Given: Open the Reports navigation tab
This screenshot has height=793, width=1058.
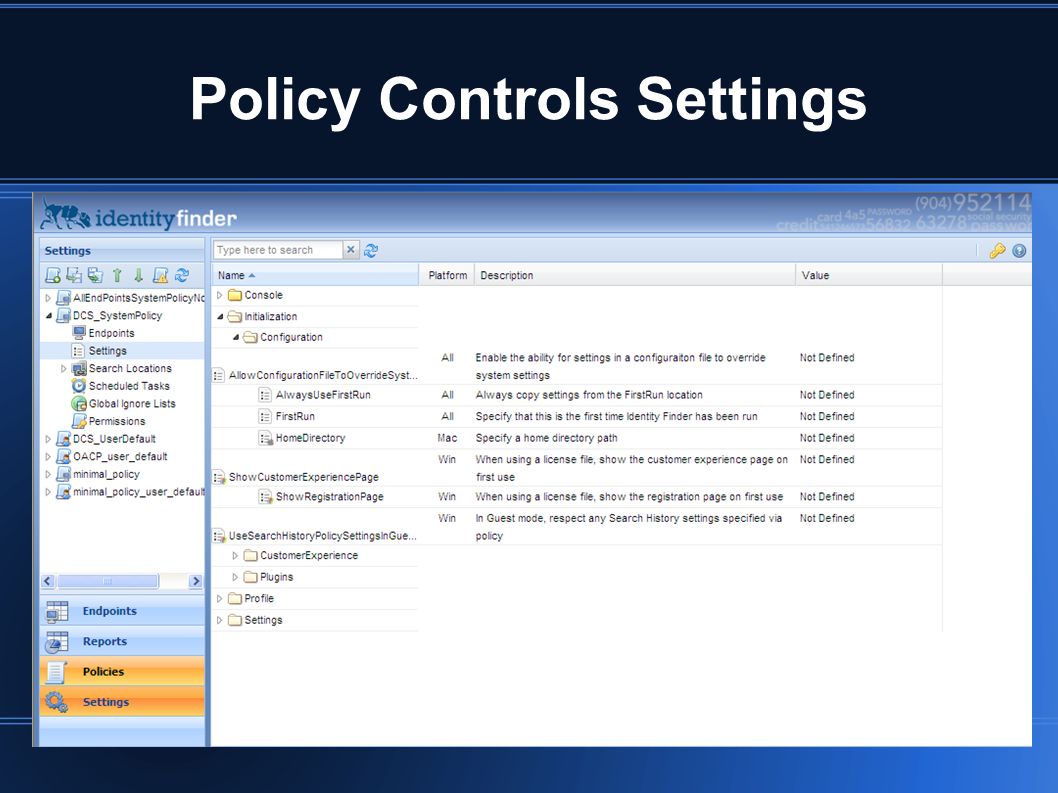Looking at the screenshot, I should pos(122,641).
